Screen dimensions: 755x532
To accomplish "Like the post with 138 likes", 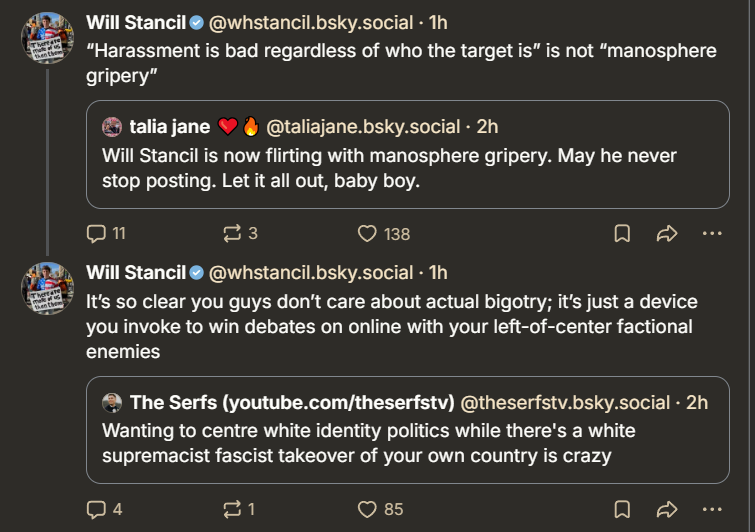I will pos(383,234).
